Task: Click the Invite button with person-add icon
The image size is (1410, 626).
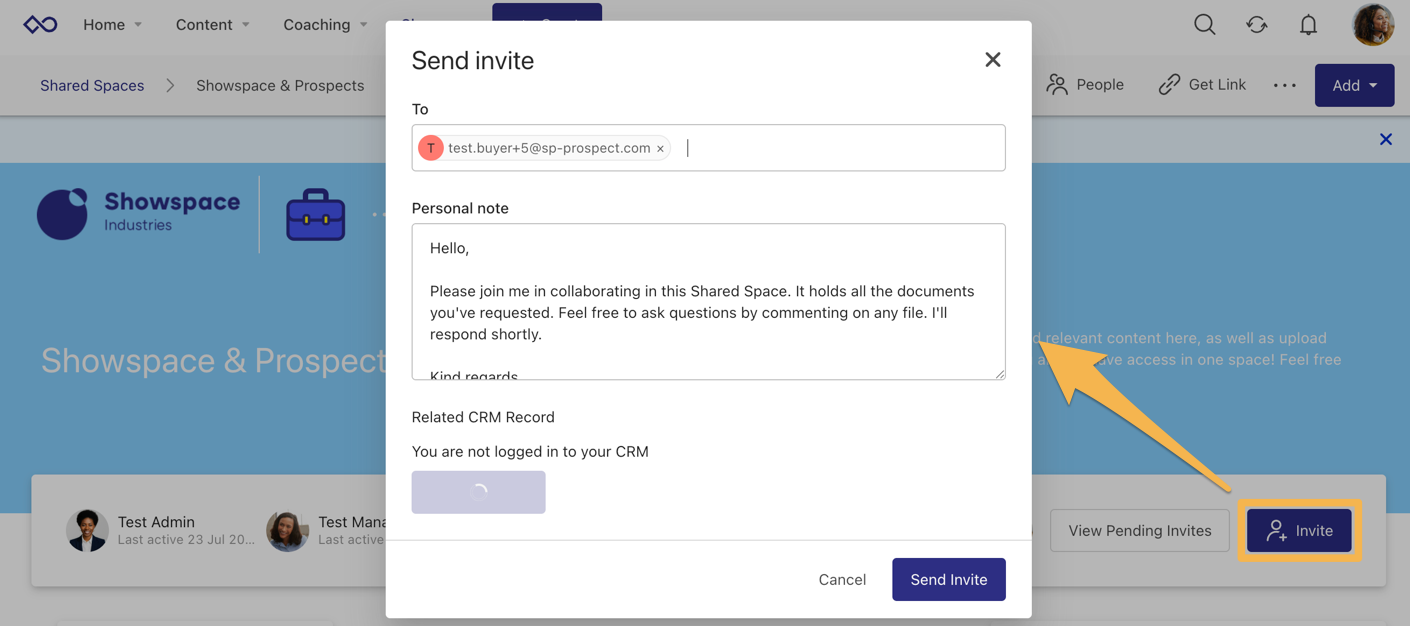Action: [x=1299, y=530]
